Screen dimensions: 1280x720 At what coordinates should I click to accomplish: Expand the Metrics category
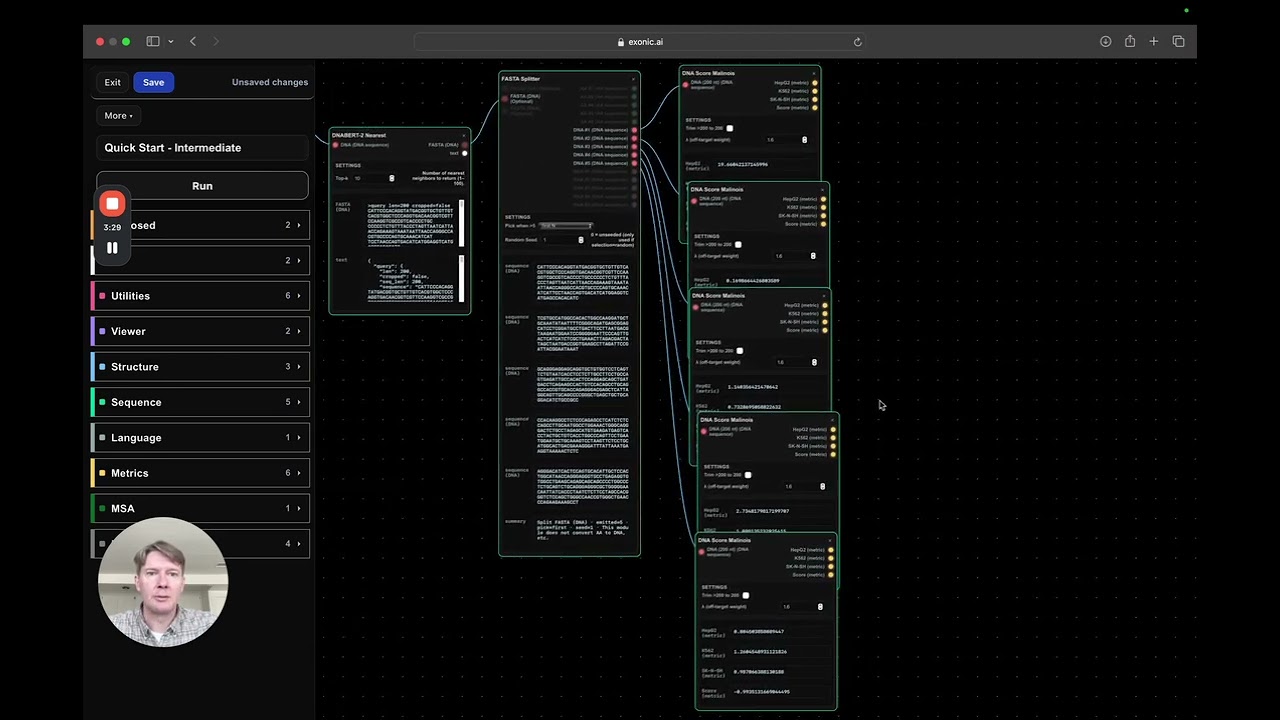pyautogui.click(x=200, y=473)
